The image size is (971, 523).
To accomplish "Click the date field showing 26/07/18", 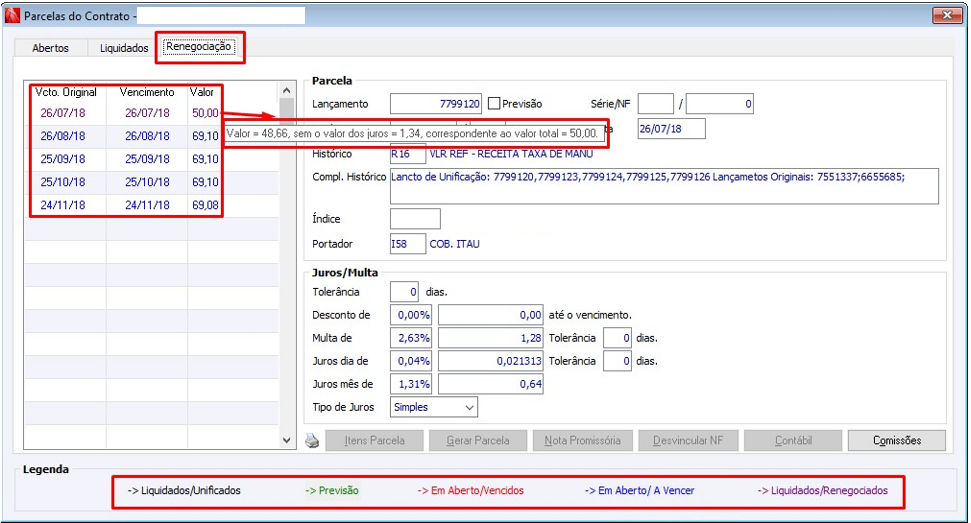I will 672,129.
